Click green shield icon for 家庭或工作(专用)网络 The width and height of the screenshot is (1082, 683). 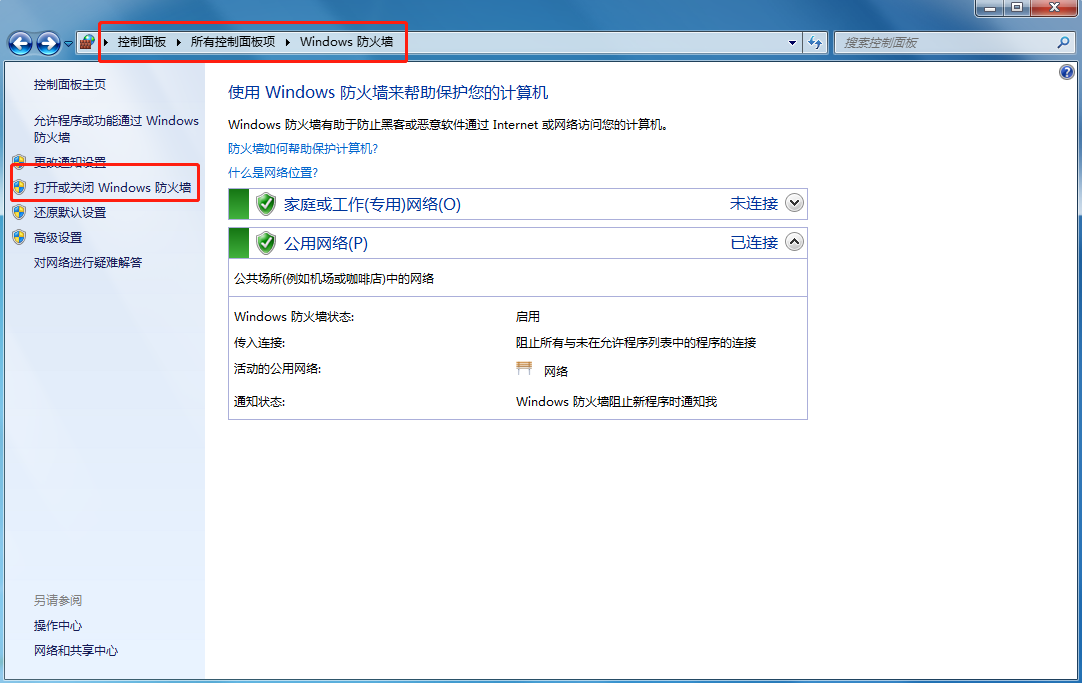[266, 204]
